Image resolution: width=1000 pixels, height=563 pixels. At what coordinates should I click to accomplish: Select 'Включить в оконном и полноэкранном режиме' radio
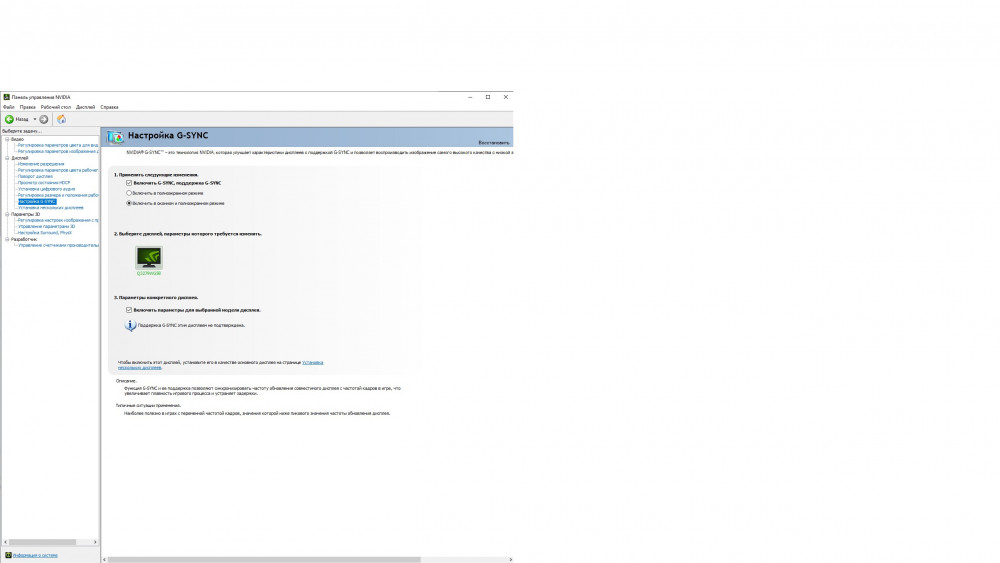[x=129, y=203]
